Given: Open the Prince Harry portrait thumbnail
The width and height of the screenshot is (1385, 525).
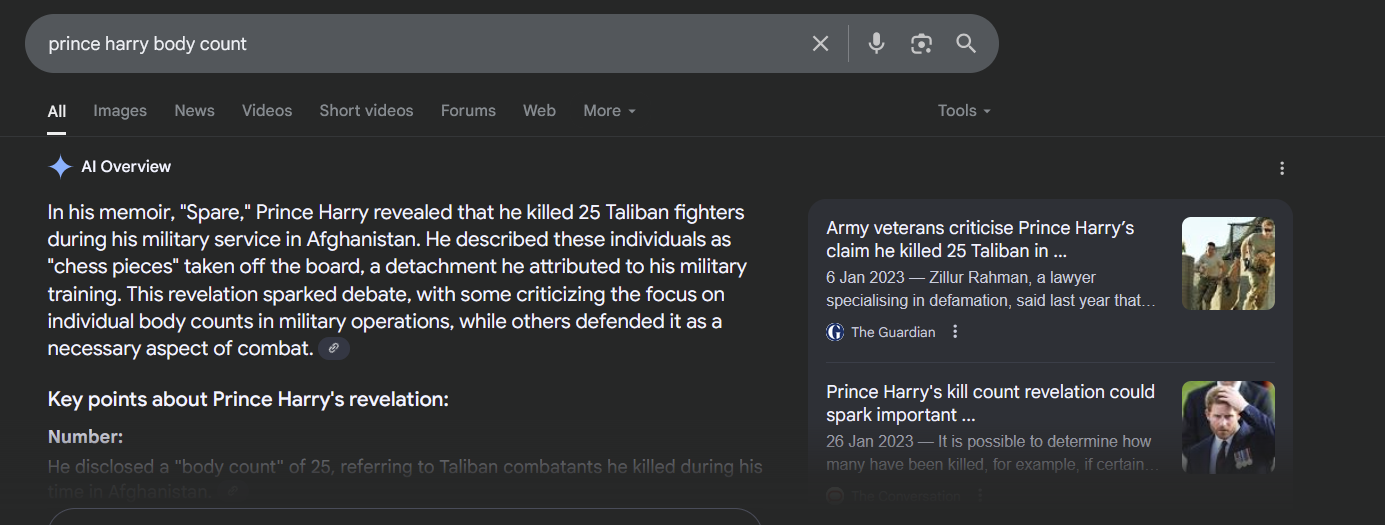Looking at the screenshot, I should point(1228,427).
